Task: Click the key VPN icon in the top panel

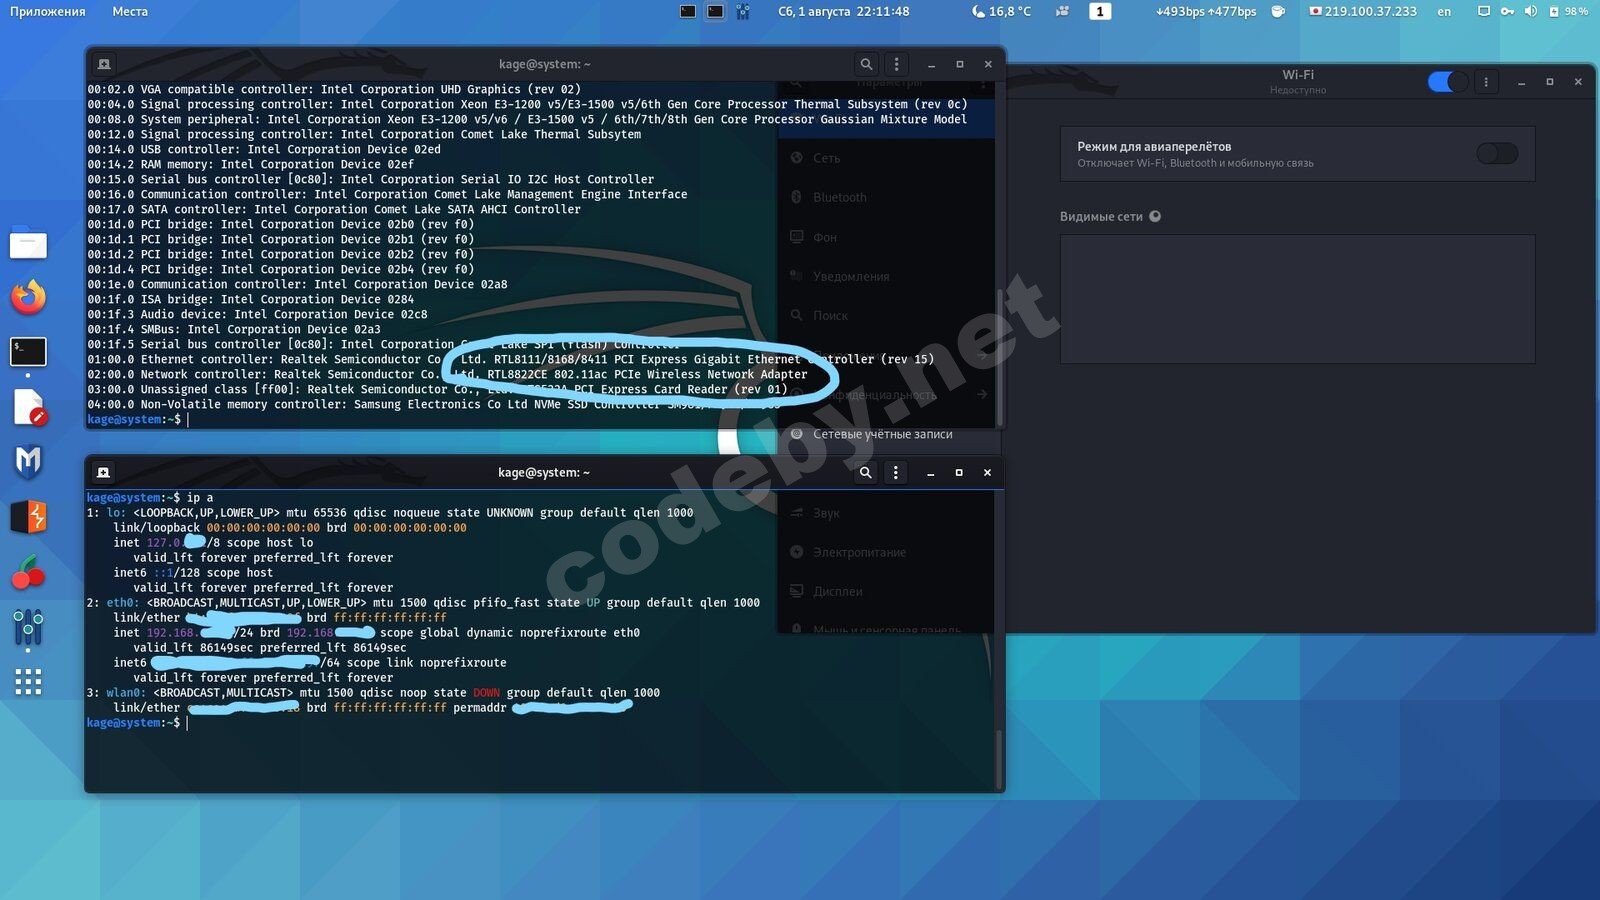Action: [1507, 11]
